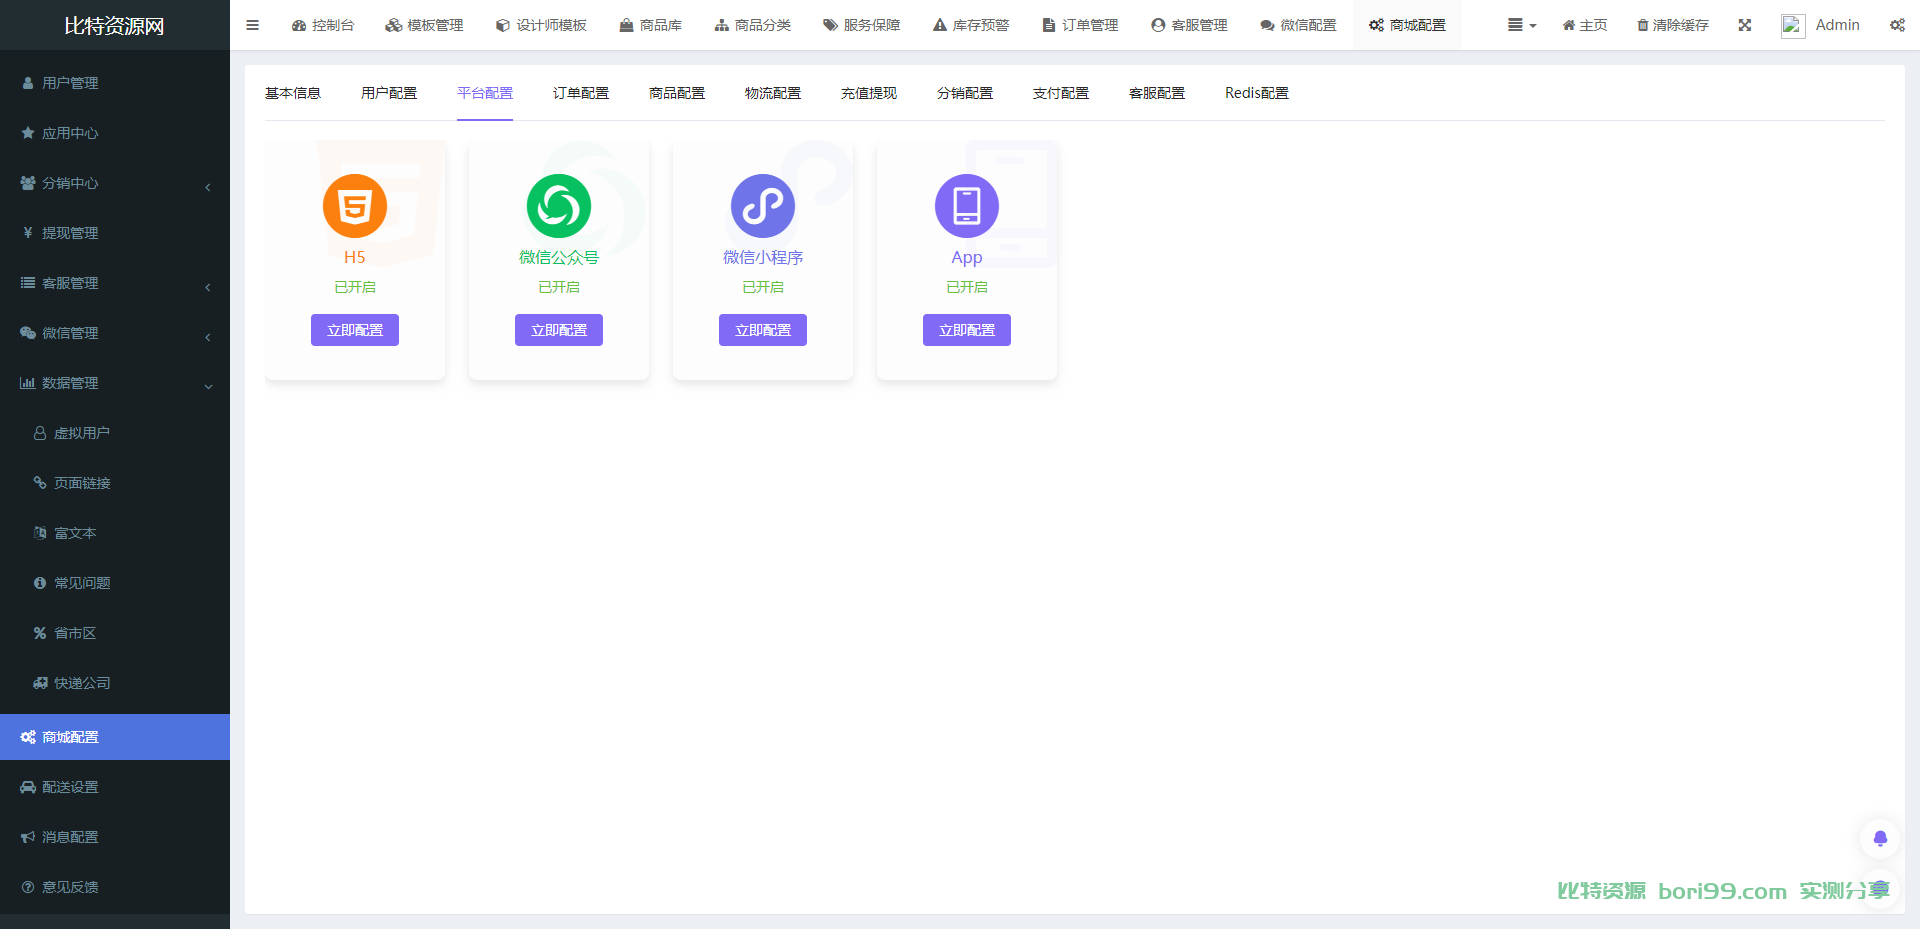Click the 意见反馈 question icon

[28, 887]
